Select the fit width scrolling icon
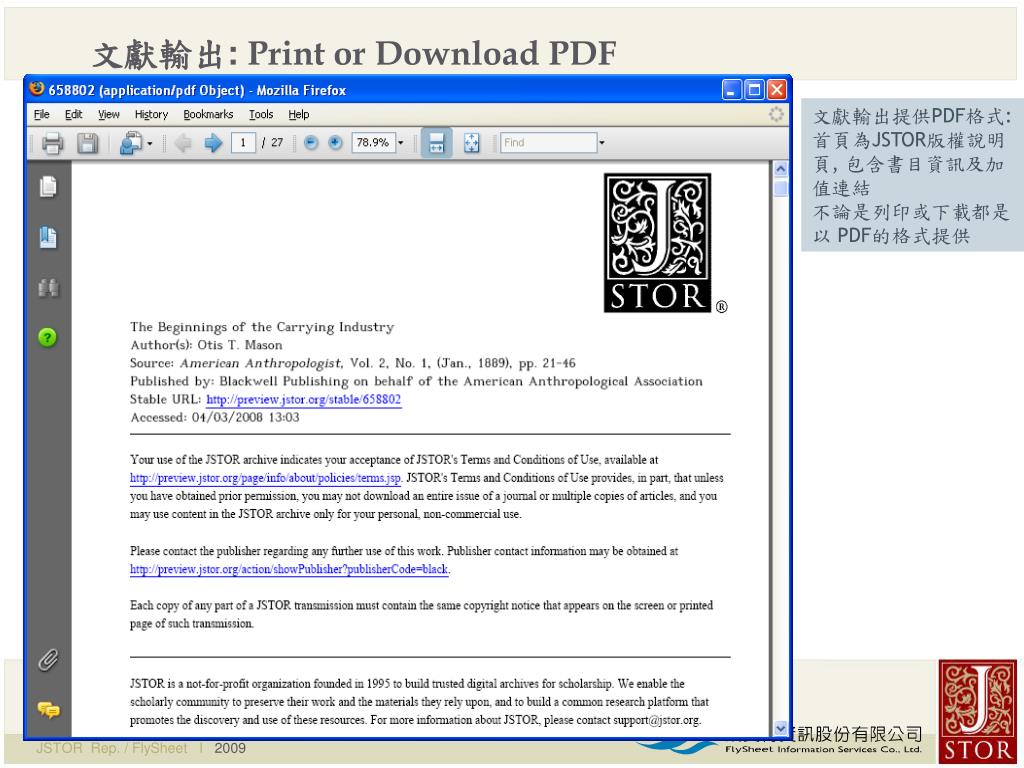 coord(436,142)
